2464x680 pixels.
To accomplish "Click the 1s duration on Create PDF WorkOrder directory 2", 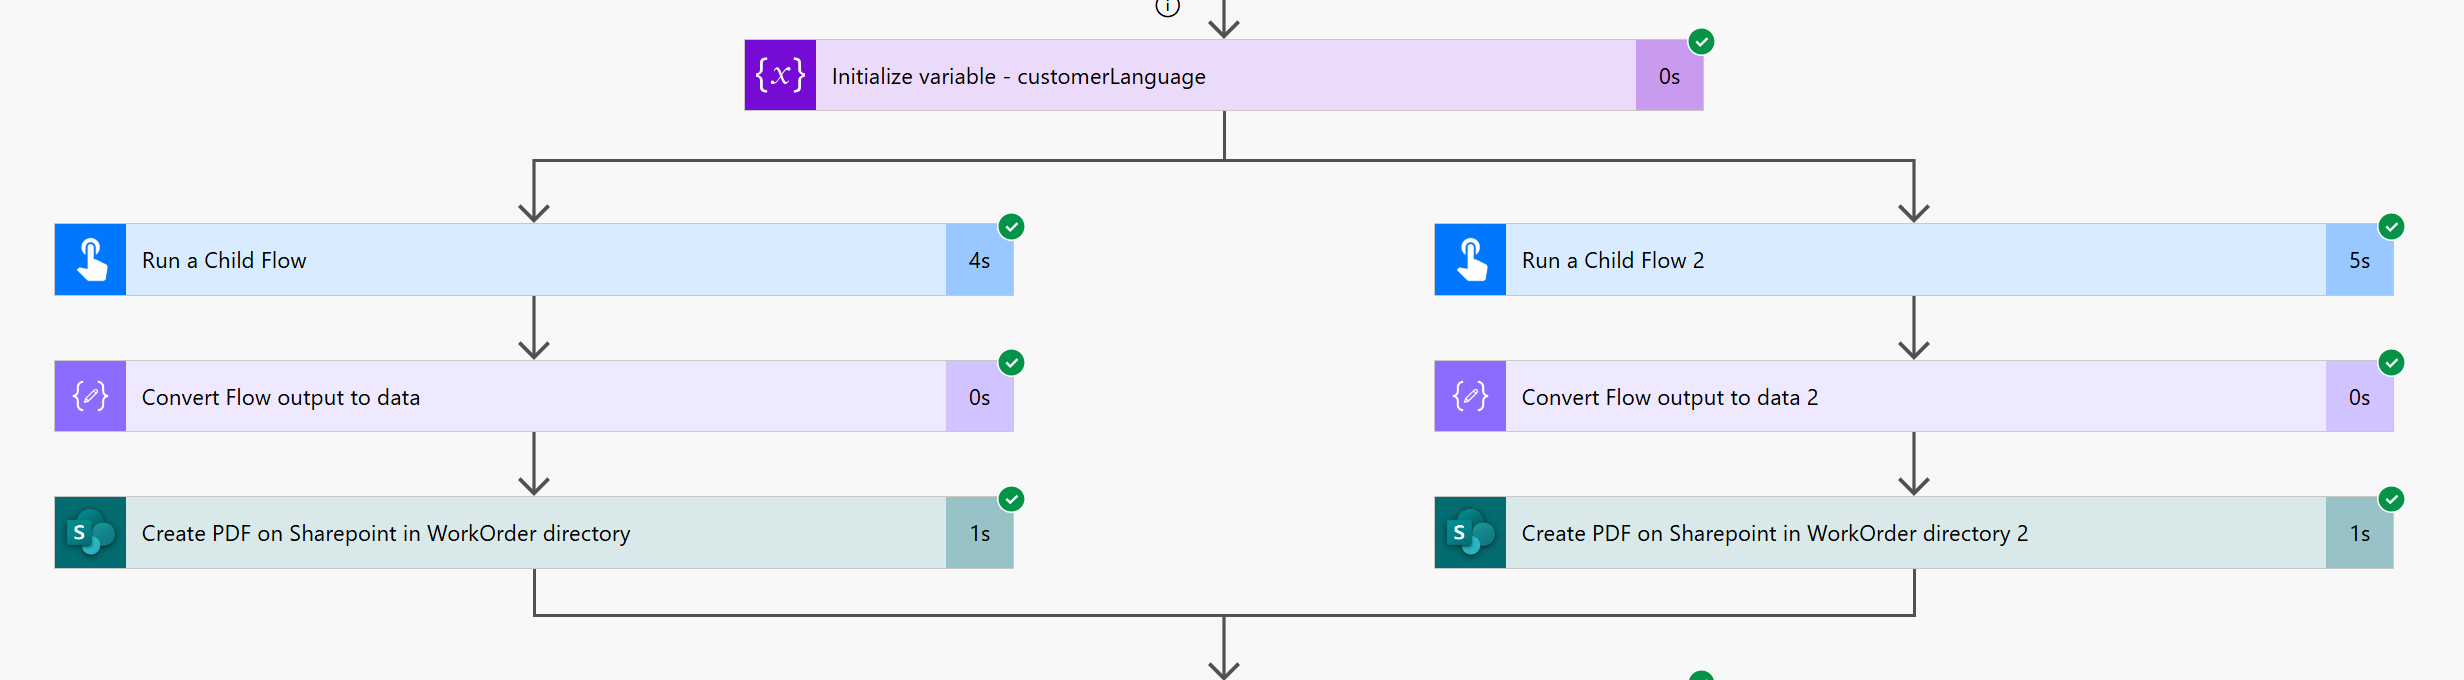I will coord(2359,533).
